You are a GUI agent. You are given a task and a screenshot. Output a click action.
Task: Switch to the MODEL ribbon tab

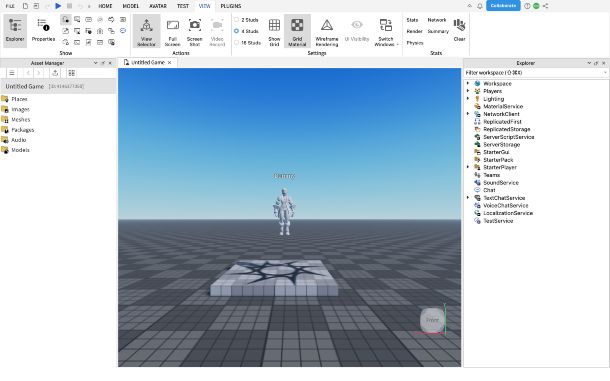pyautogui.click(x=131, y=6)
